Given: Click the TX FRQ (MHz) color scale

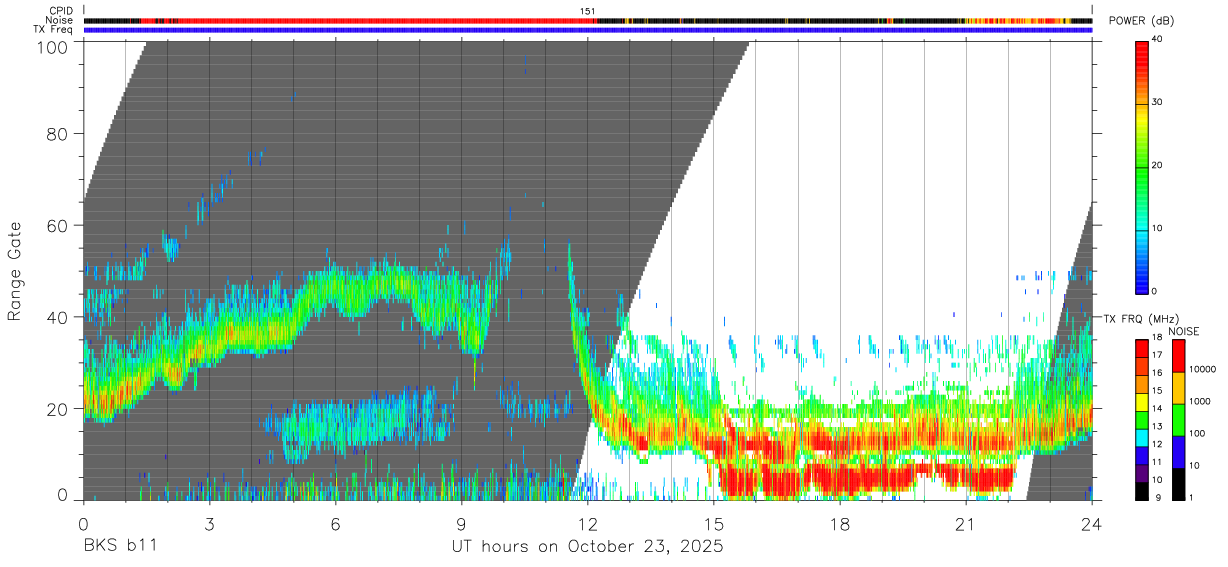Looking at the screenshot, I should [1141, 419].
